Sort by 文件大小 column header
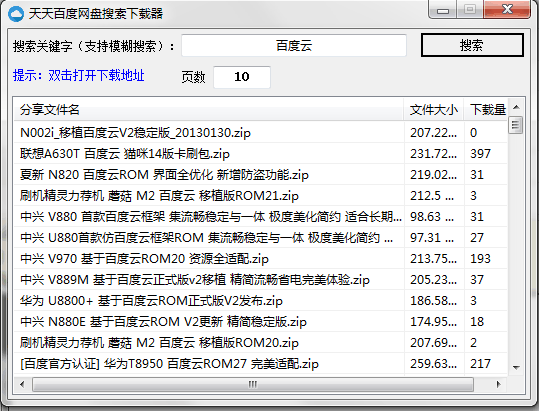Screen dimensions: 539x411 click(433, 110)
